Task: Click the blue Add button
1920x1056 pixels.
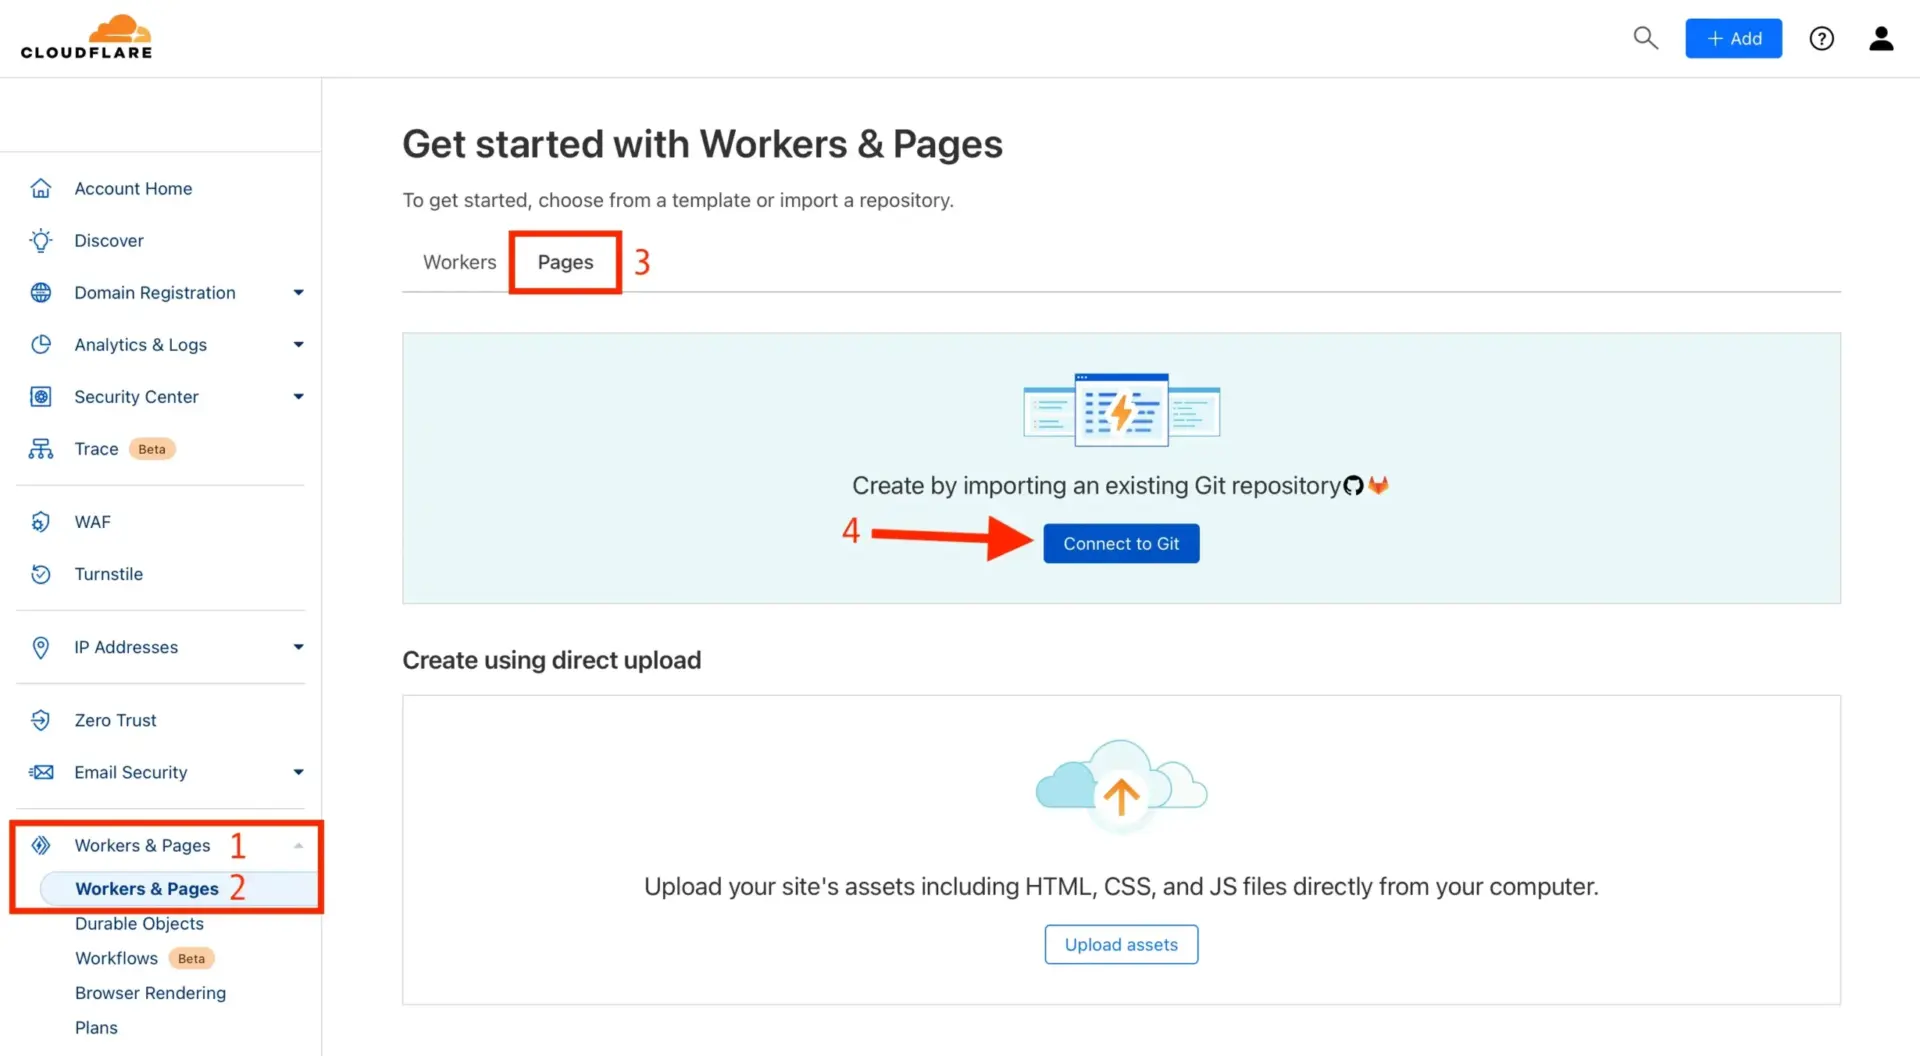Action: coord(1733,38)
